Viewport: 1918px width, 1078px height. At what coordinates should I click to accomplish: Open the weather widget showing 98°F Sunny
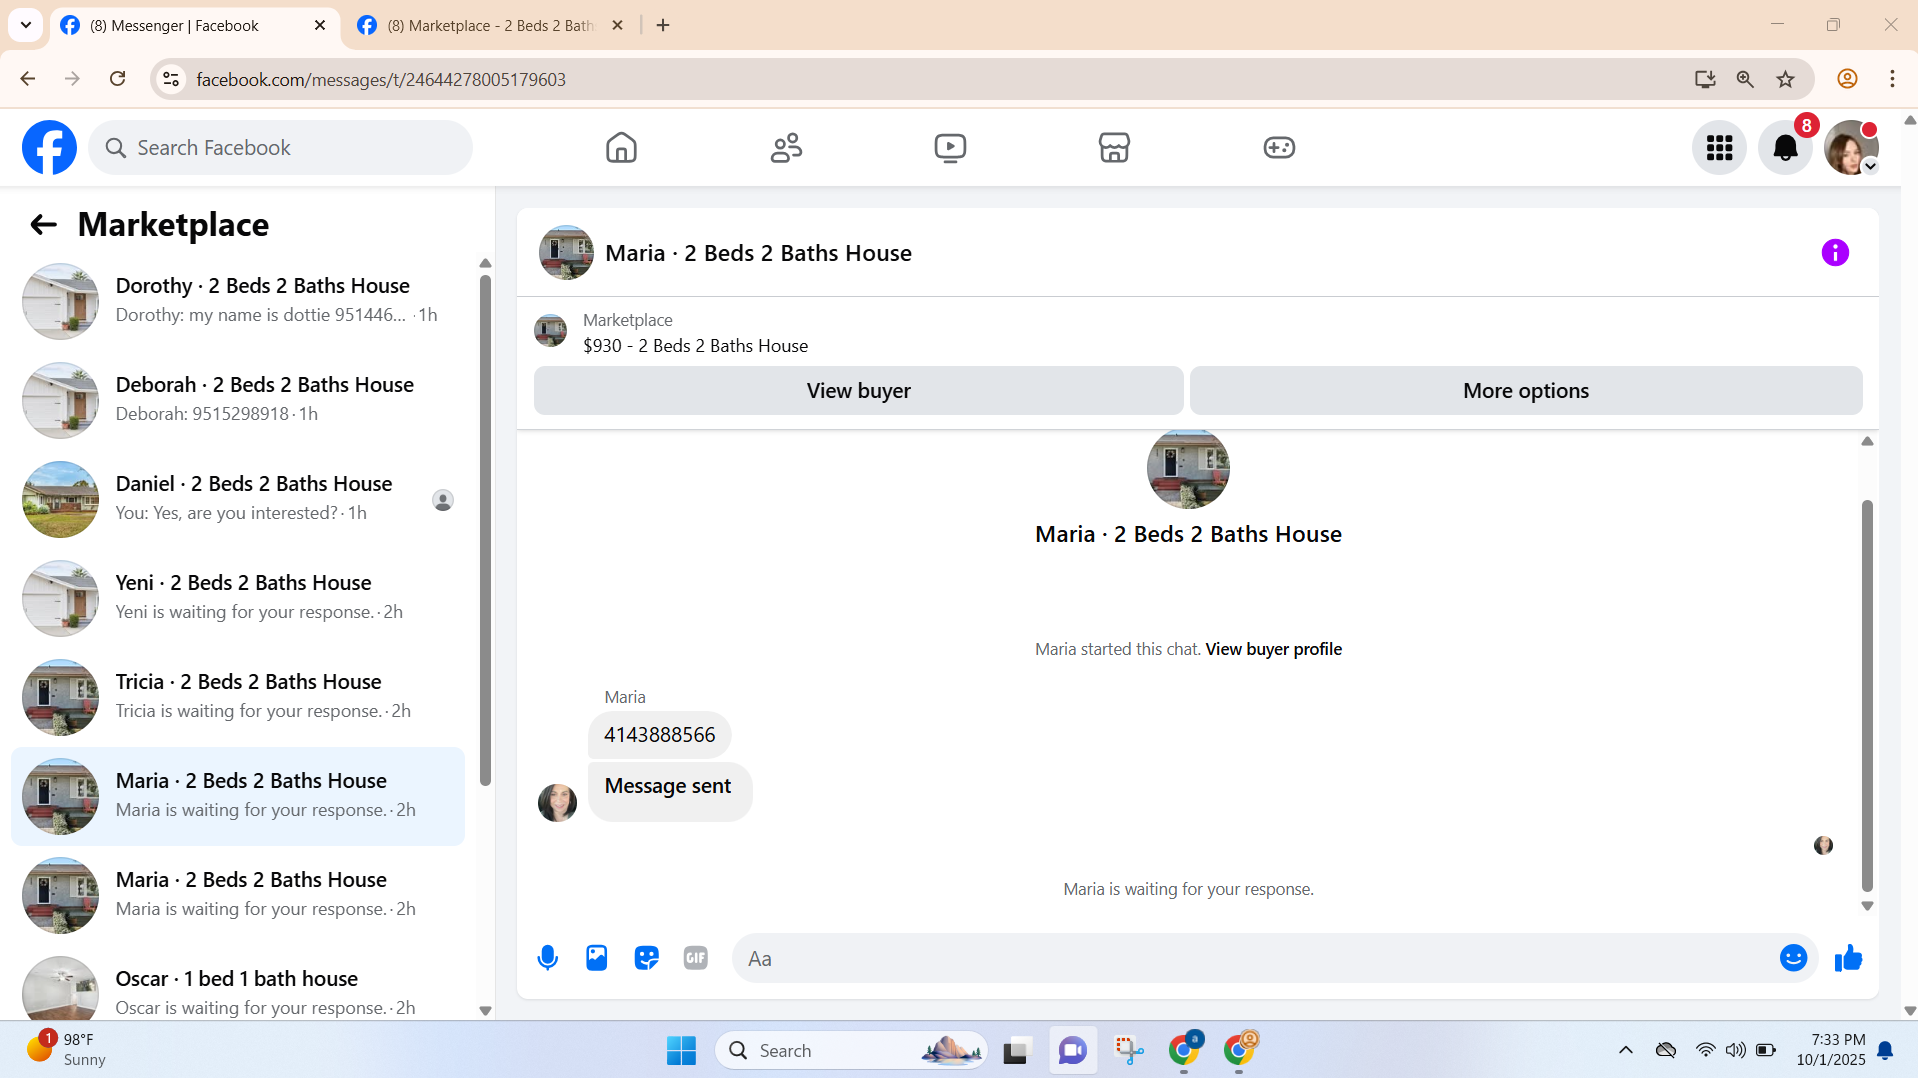[66, 1050]
